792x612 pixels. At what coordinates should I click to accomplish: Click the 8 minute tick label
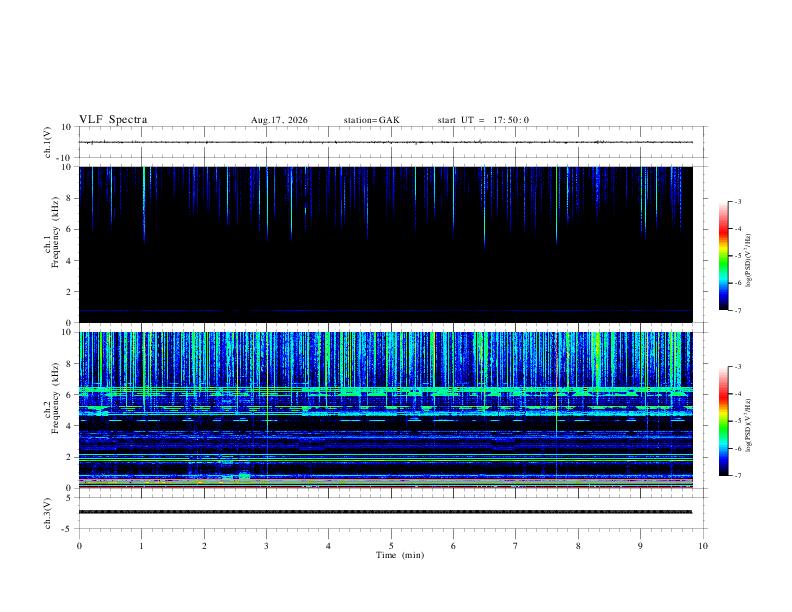click(578, 546)
